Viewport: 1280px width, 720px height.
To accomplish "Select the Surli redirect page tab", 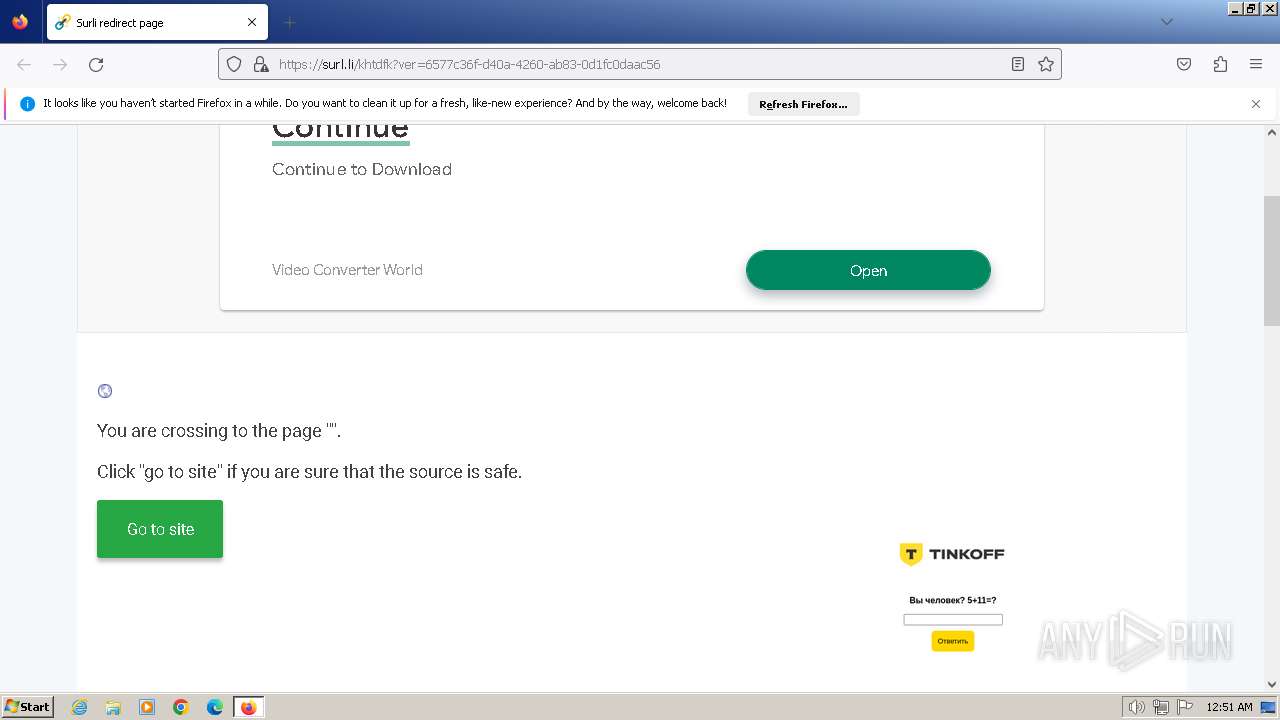I will (x=155, y=22).
